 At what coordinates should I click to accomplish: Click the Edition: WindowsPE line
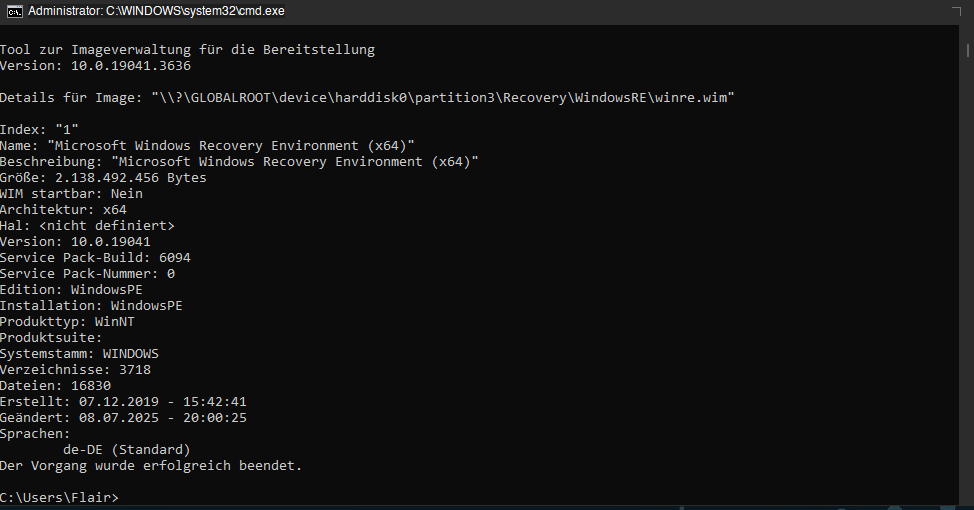tap(71, 289)
